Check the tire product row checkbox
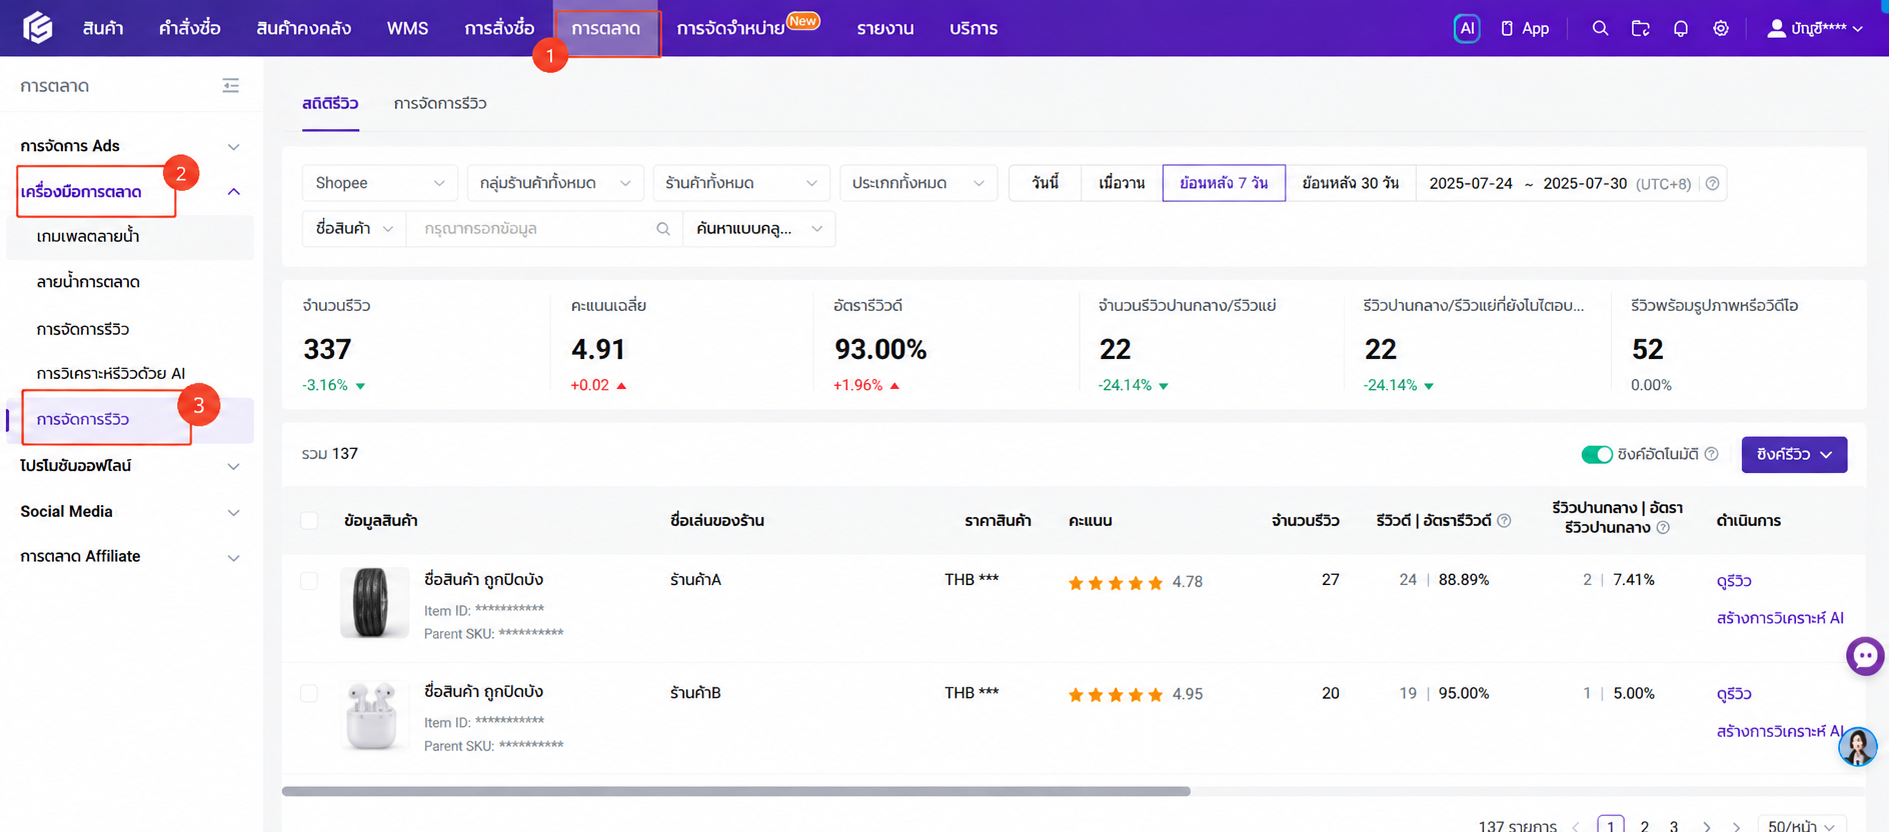This screenshot has width=1889, height=832. [x=309, y=580]
